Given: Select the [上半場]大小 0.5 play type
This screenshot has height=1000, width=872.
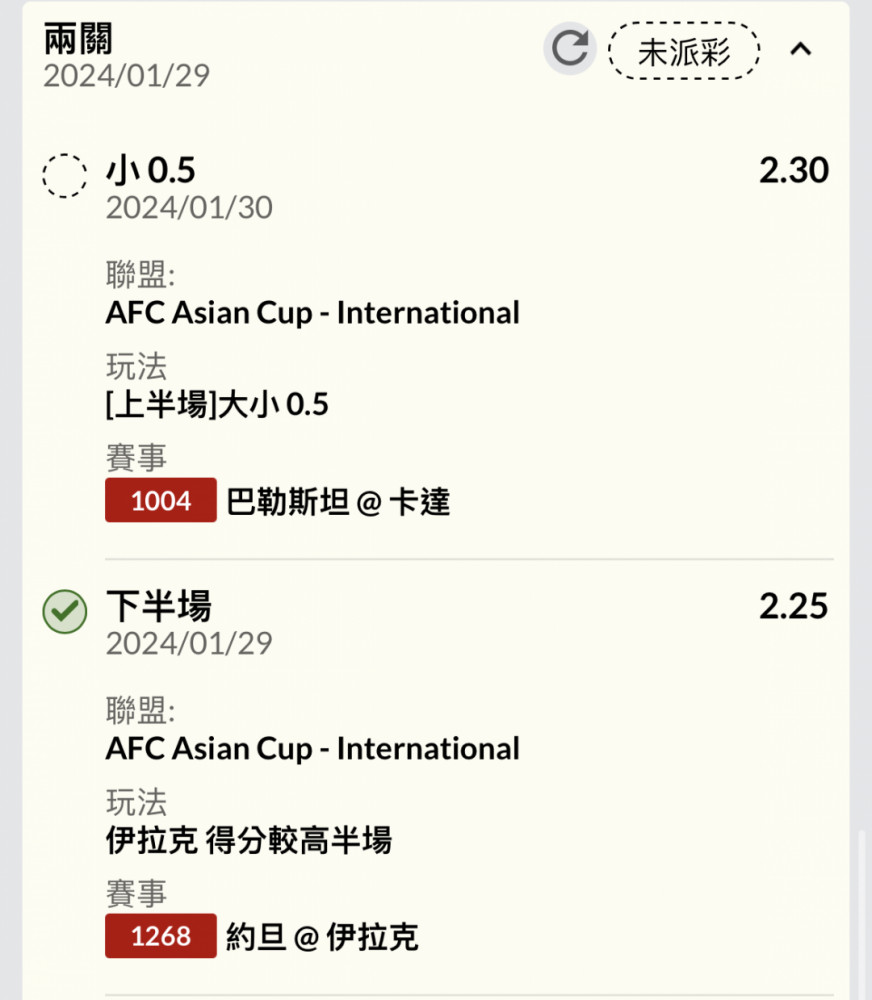Looking at the screenshot, I should (x=217, y=404).
